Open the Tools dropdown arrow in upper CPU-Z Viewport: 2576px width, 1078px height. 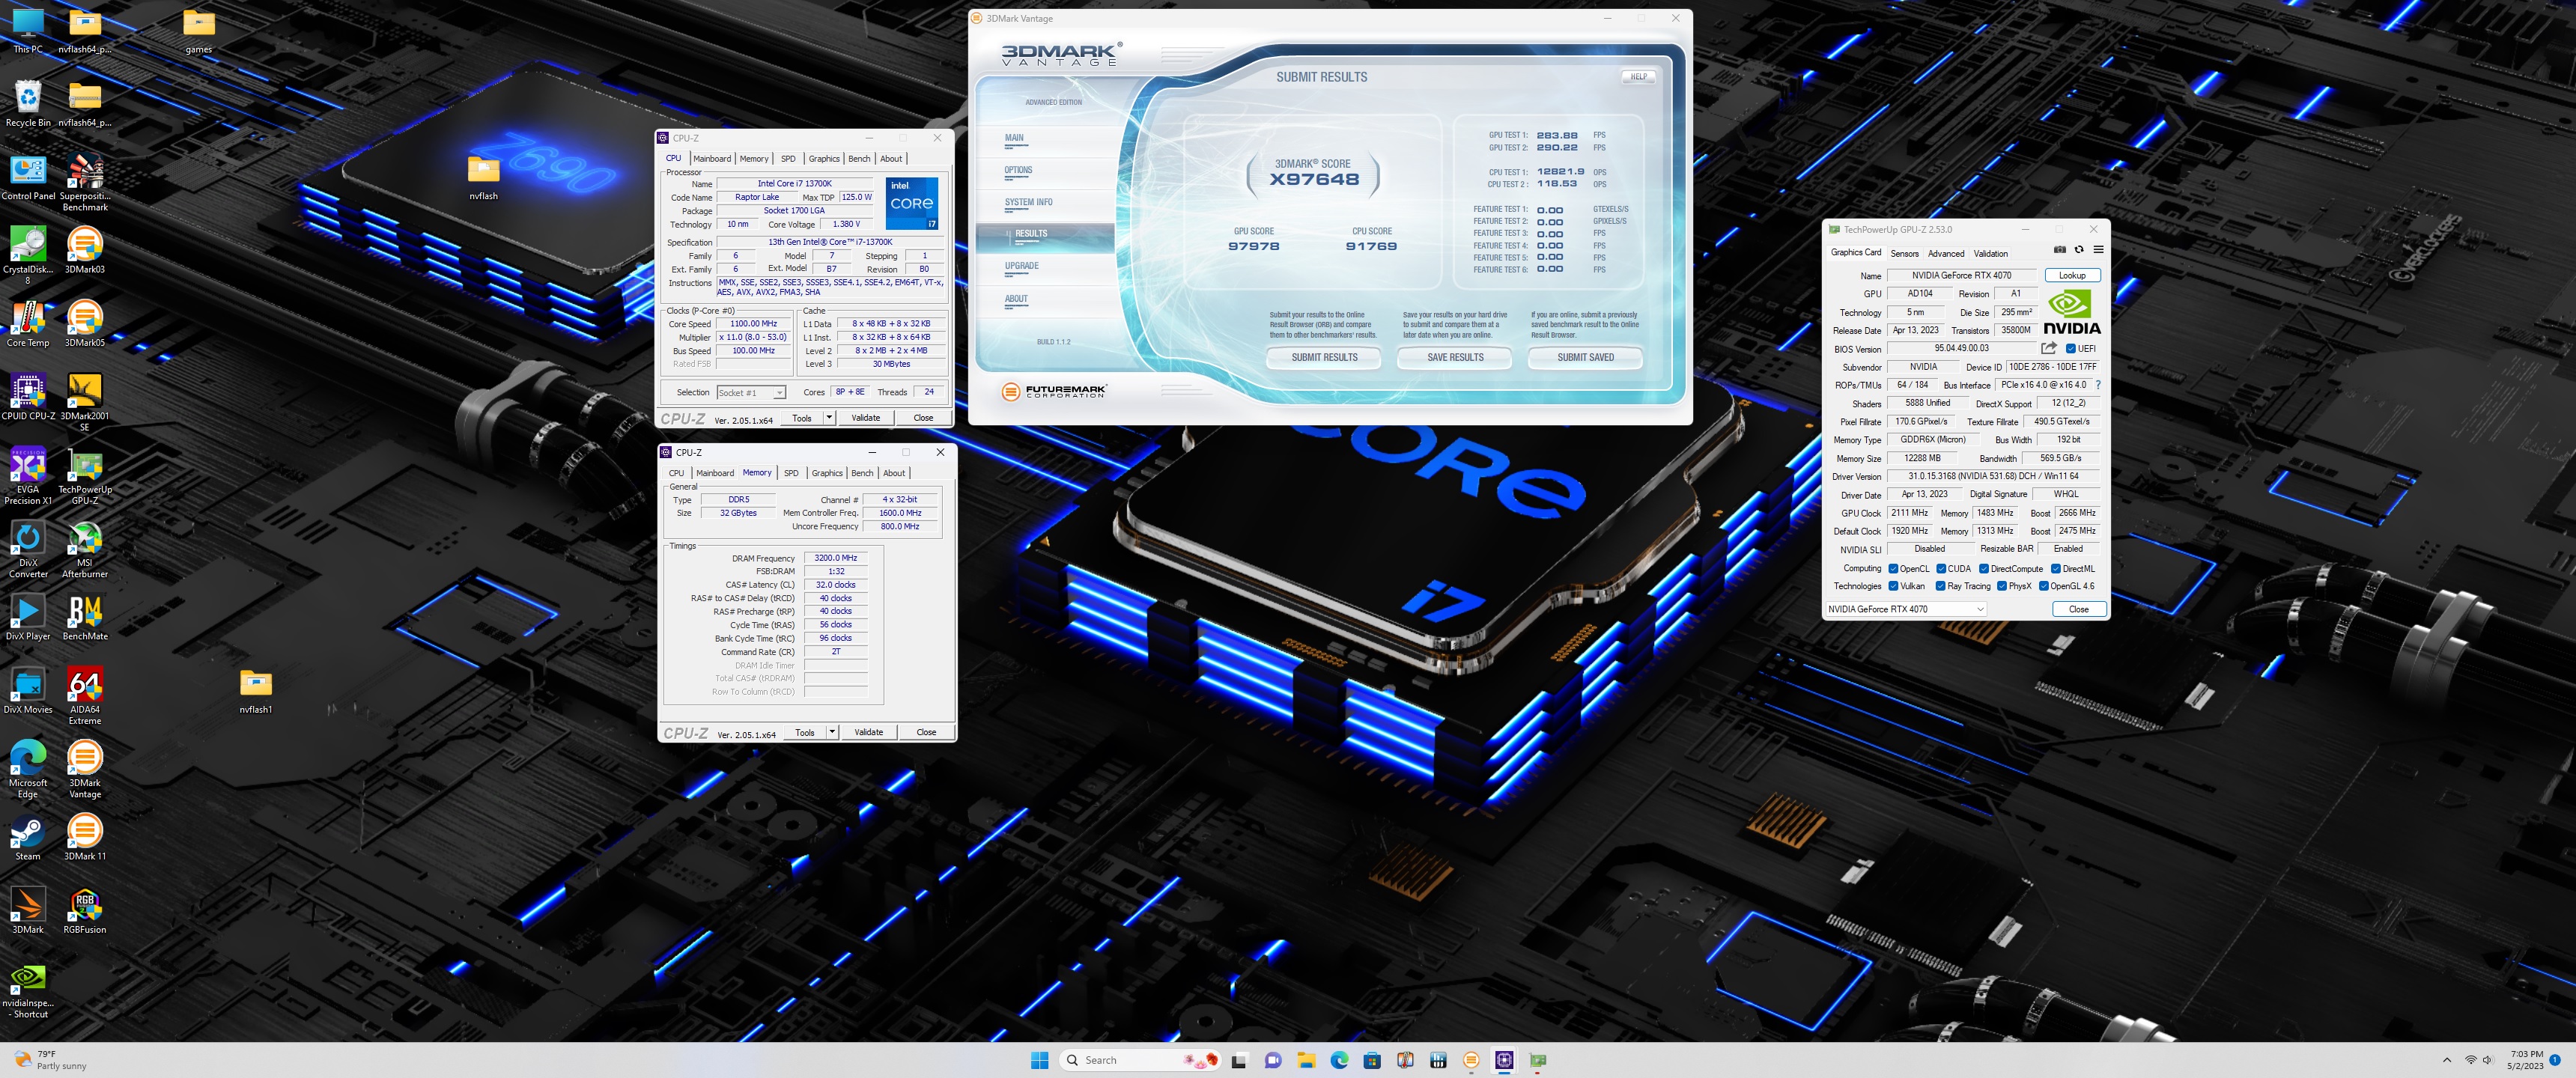829,418
